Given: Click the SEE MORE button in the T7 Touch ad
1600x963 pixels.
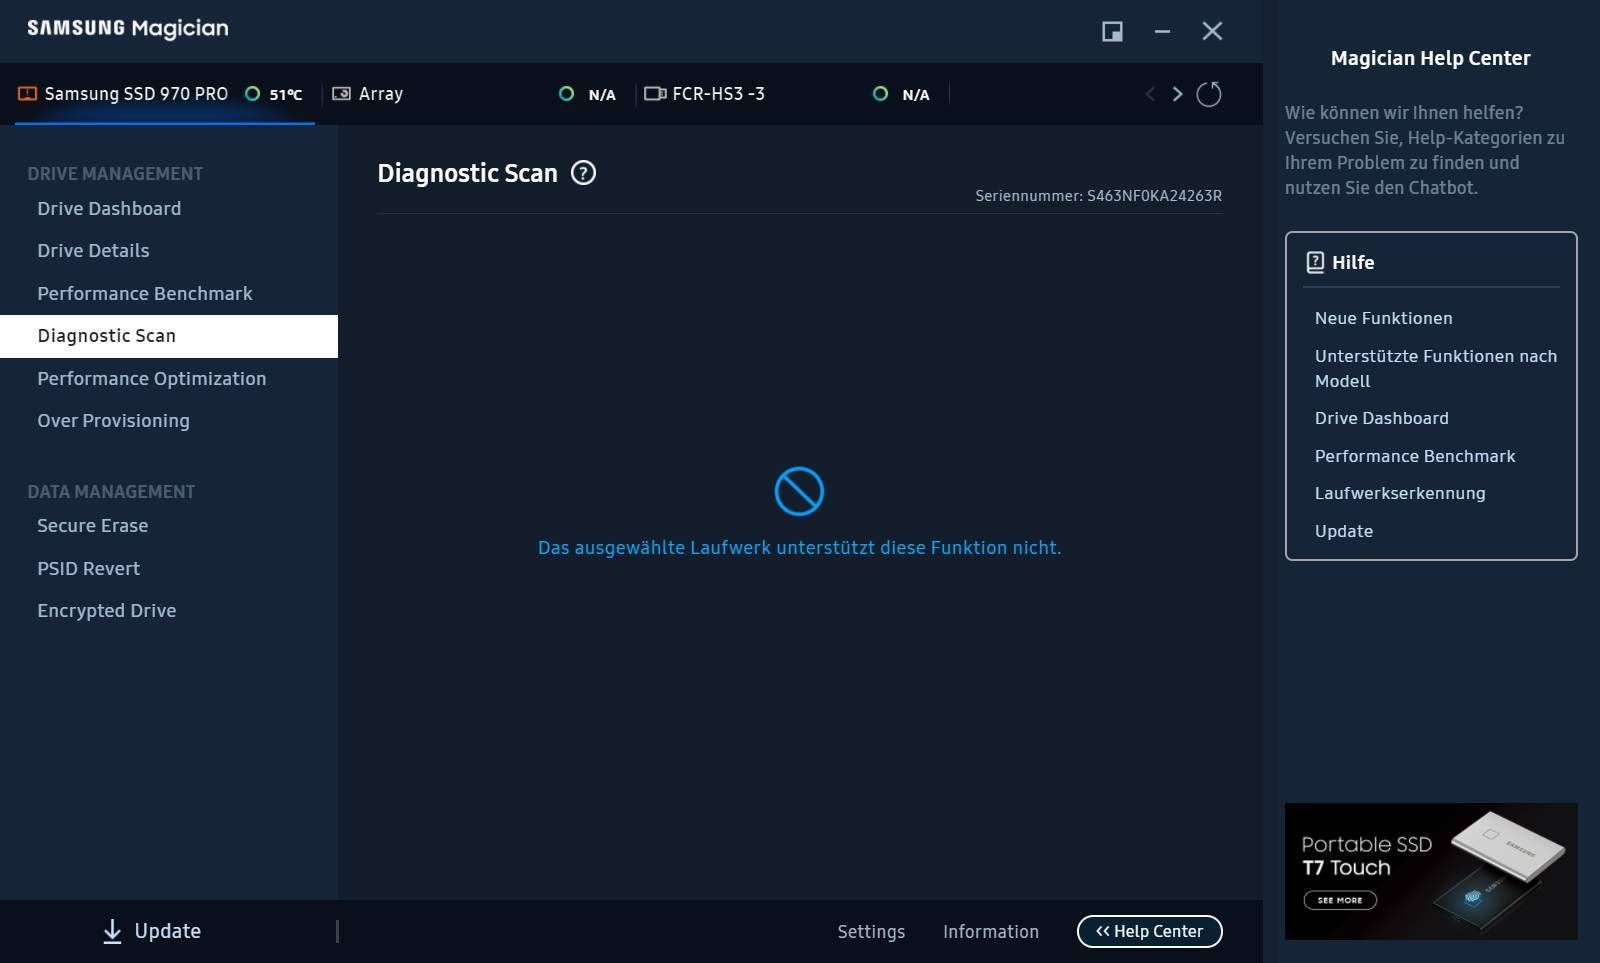Looking at the screenshot, I should point(1340,900).
